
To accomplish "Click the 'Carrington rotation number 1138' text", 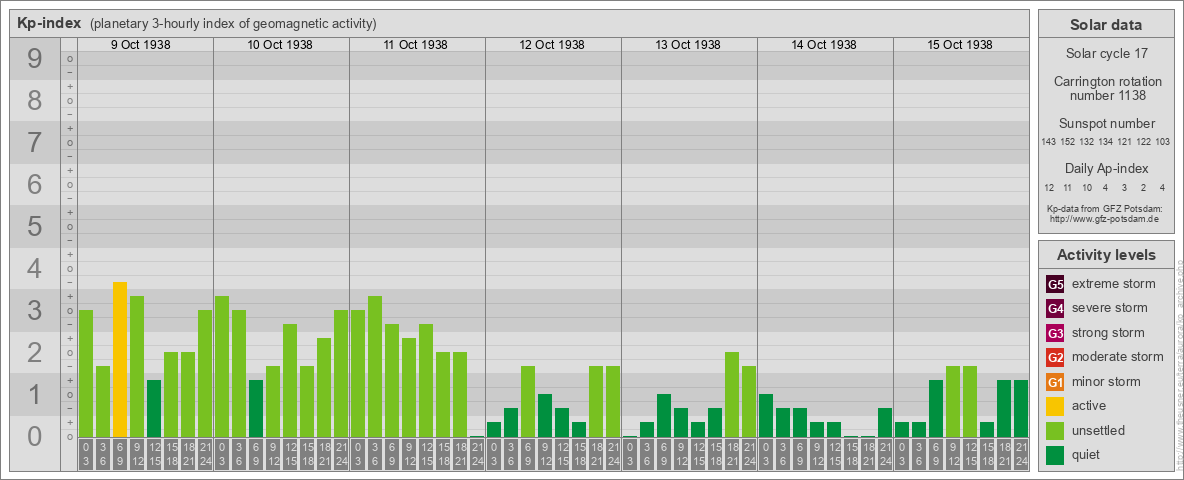I will (1106, 88).
